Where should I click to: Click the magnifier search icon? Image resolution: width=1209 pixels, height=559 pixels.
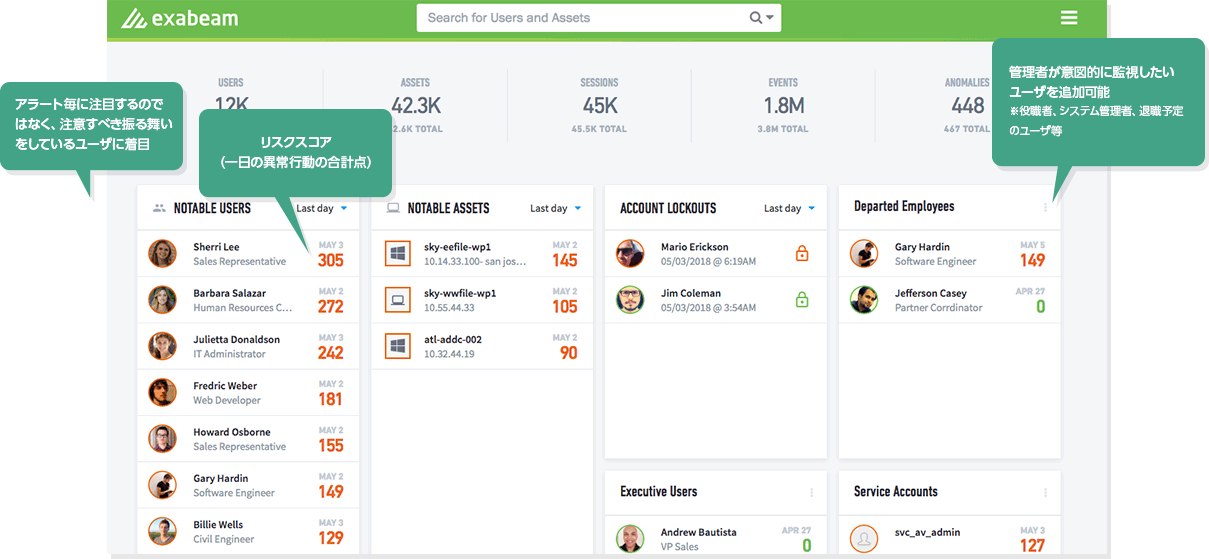point(756,18)
